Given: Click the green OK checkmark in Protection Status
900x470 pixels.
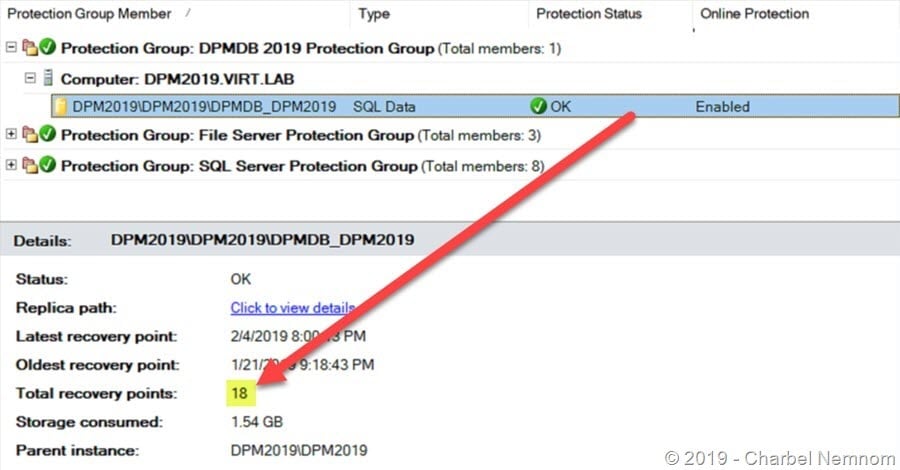Looking at the screenshot, I should (538, 106).
